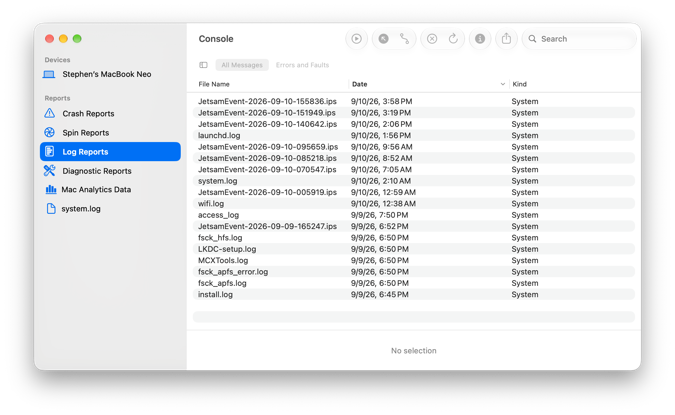Click the Log Reports document icon

50,152
